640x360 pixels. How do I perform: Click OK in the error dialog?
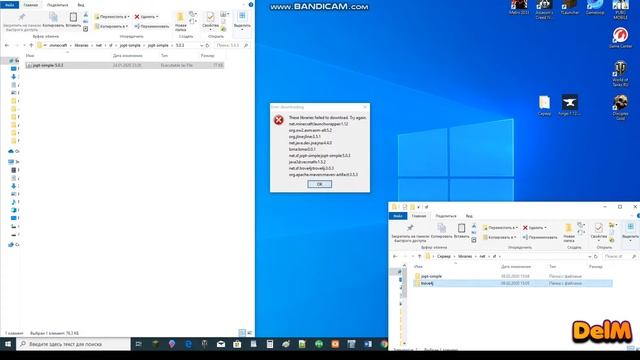(319, 184)
